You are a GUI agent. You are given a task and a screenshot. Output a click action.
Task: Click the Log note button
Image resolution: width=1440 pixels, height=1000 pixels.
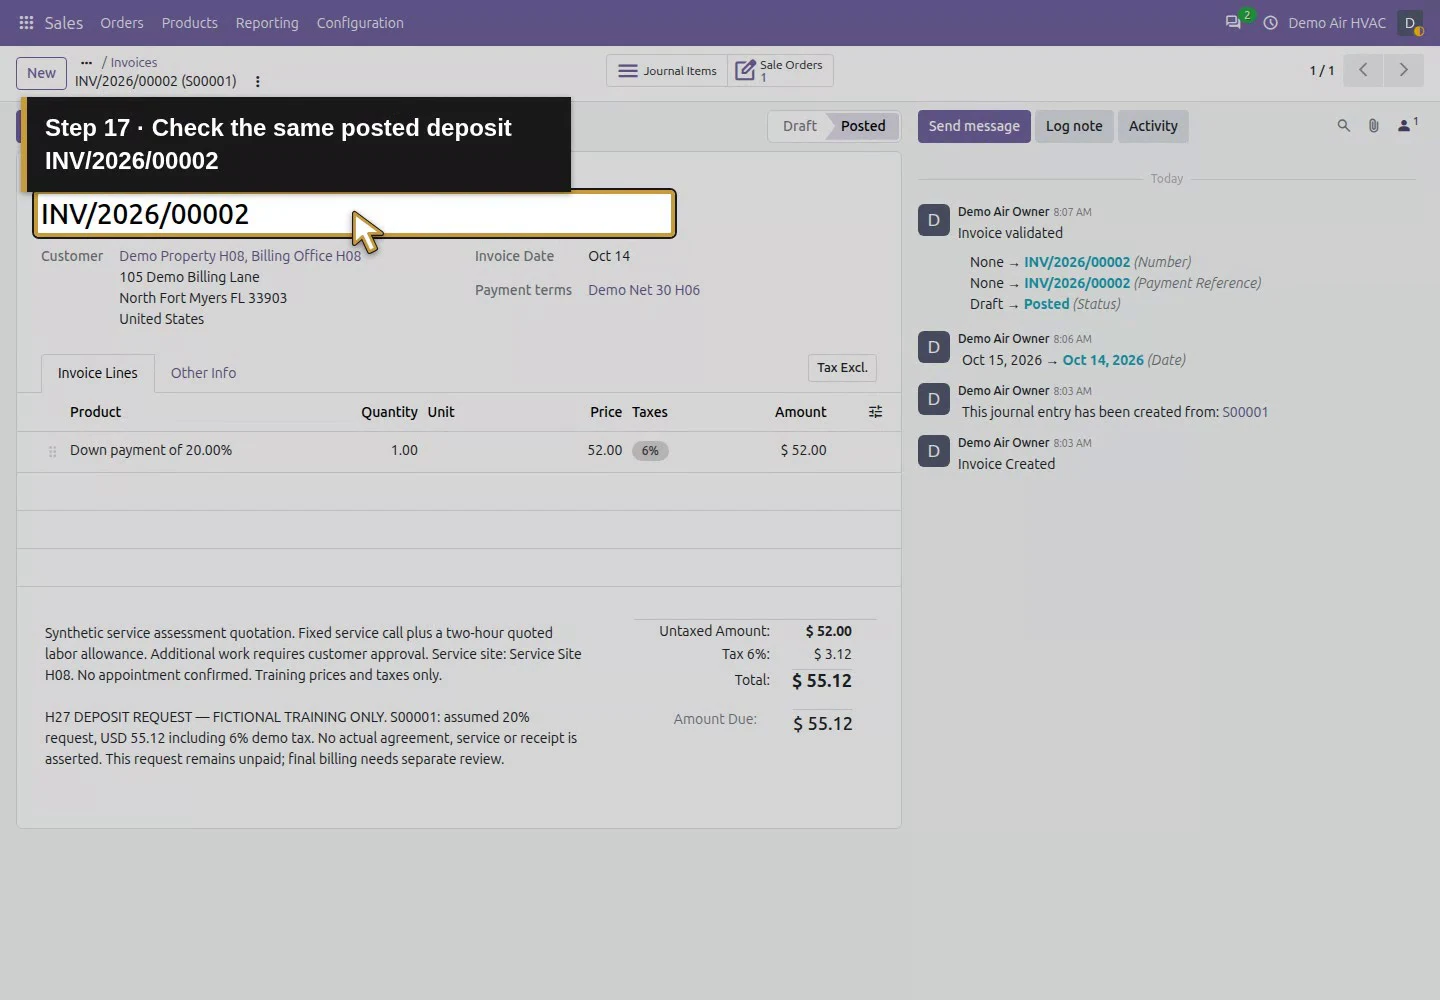point(1074,126)
